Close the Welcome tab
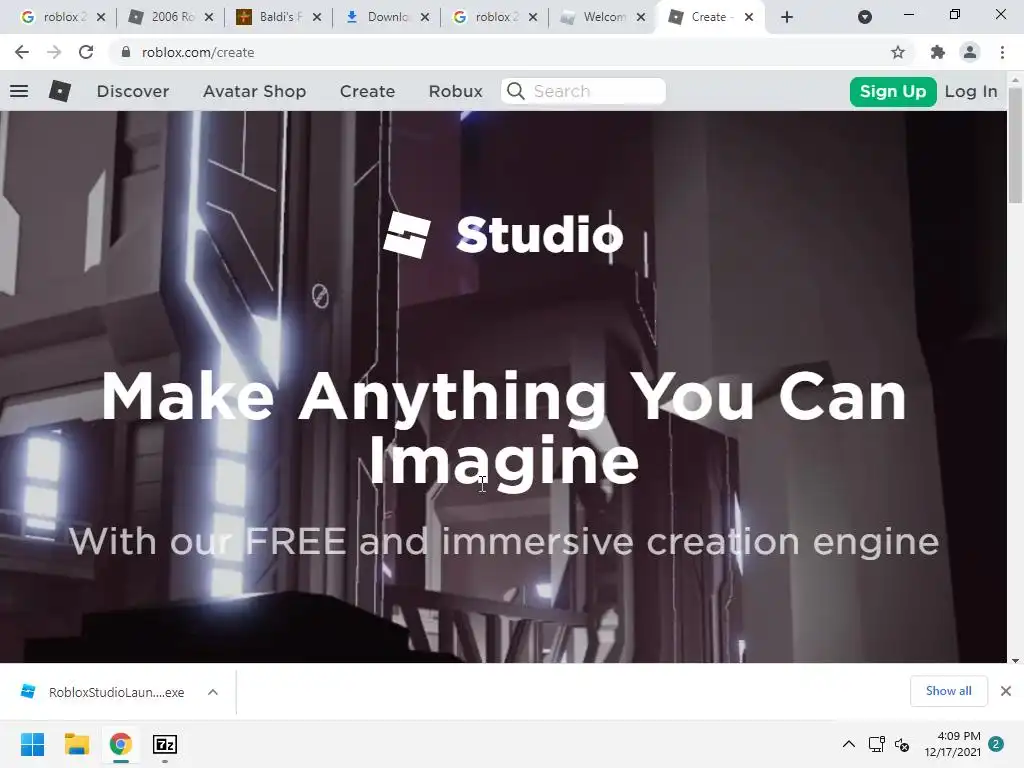 641,17
